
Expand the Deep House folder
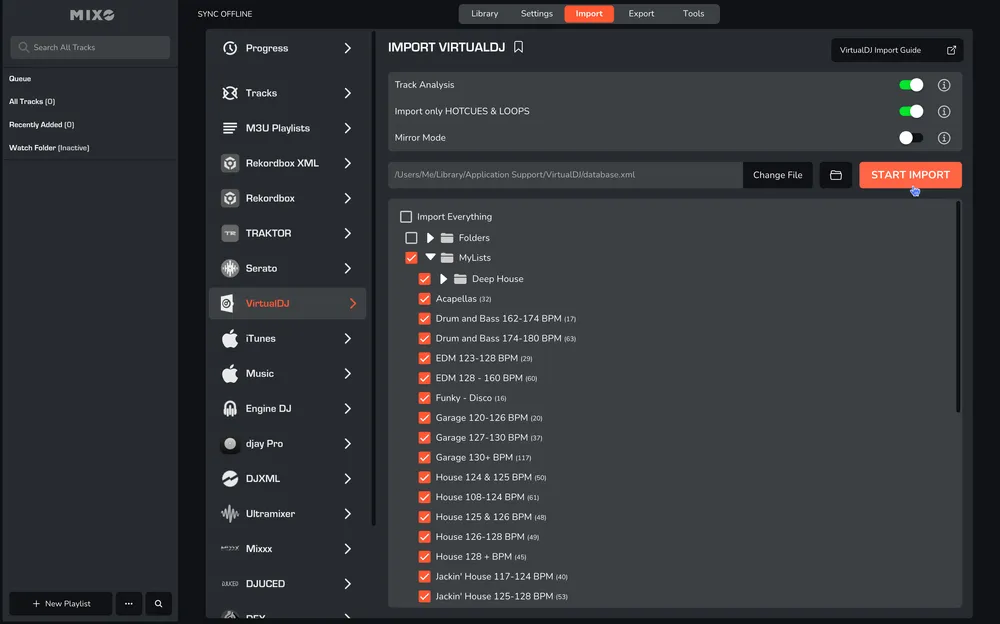[x=444, y=278]
